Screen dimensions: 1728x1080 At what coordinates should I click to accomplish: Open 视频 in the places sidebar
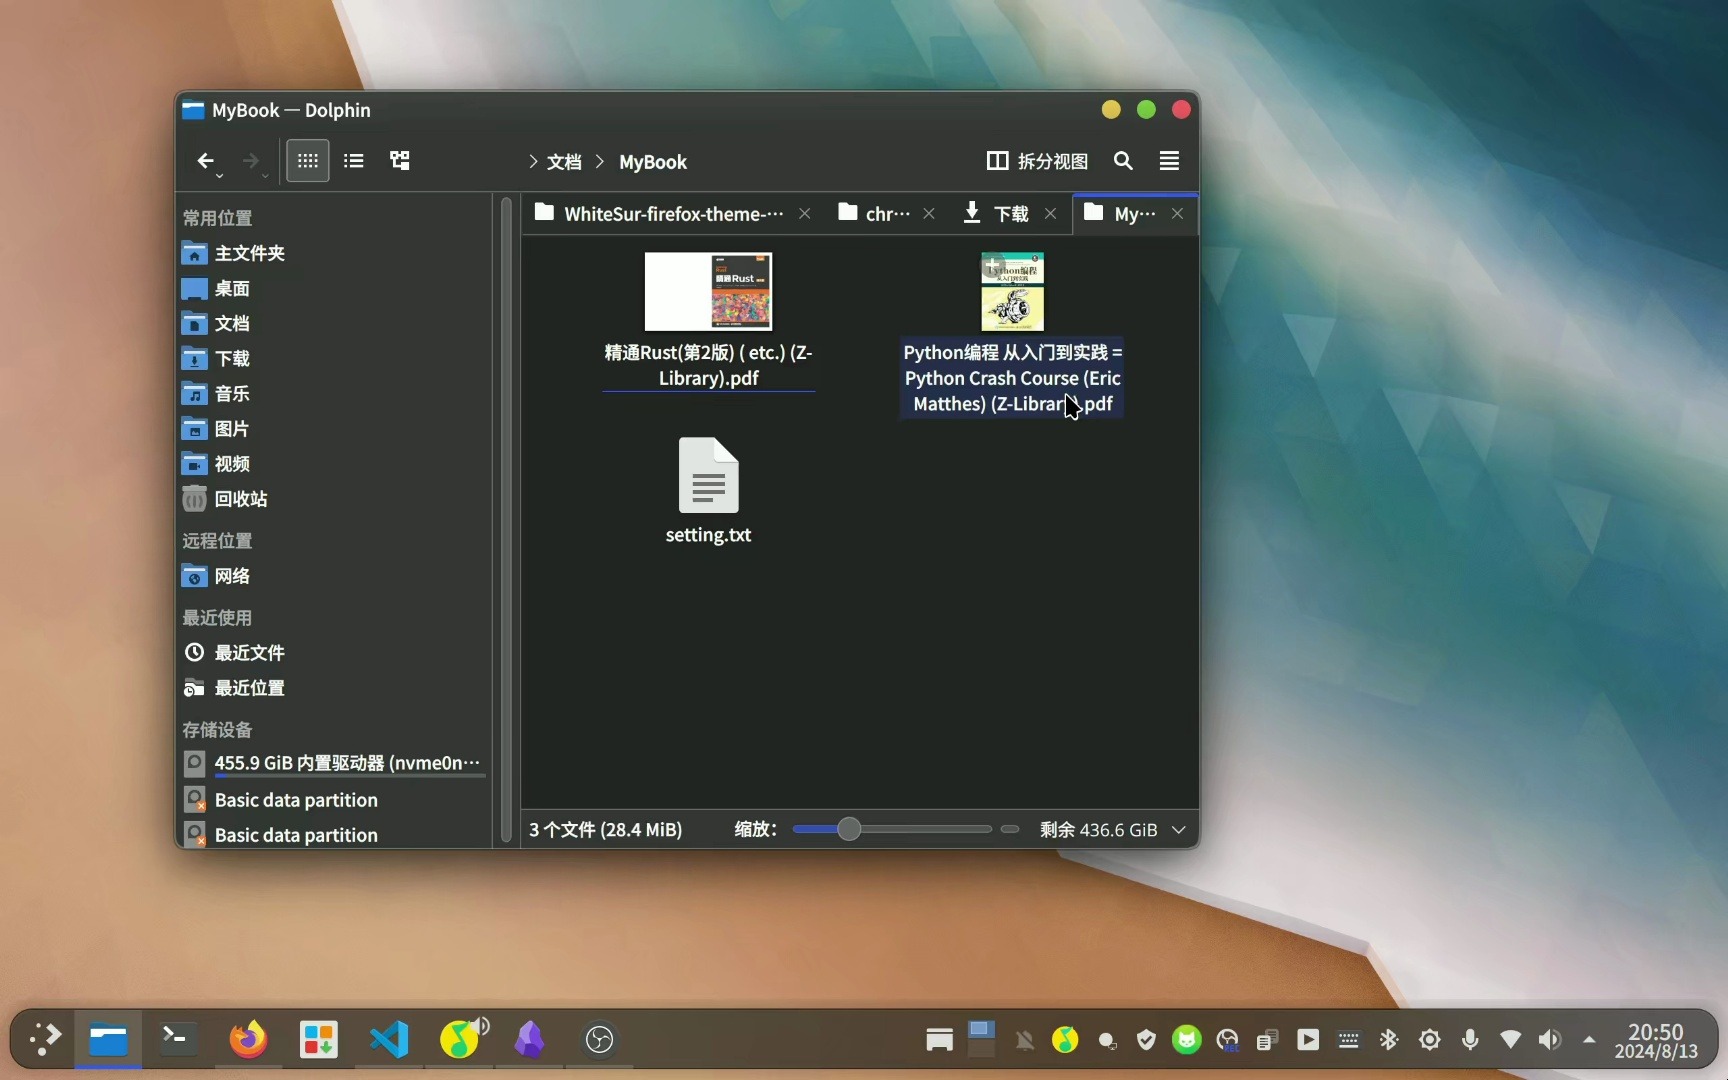pos(334,463)
